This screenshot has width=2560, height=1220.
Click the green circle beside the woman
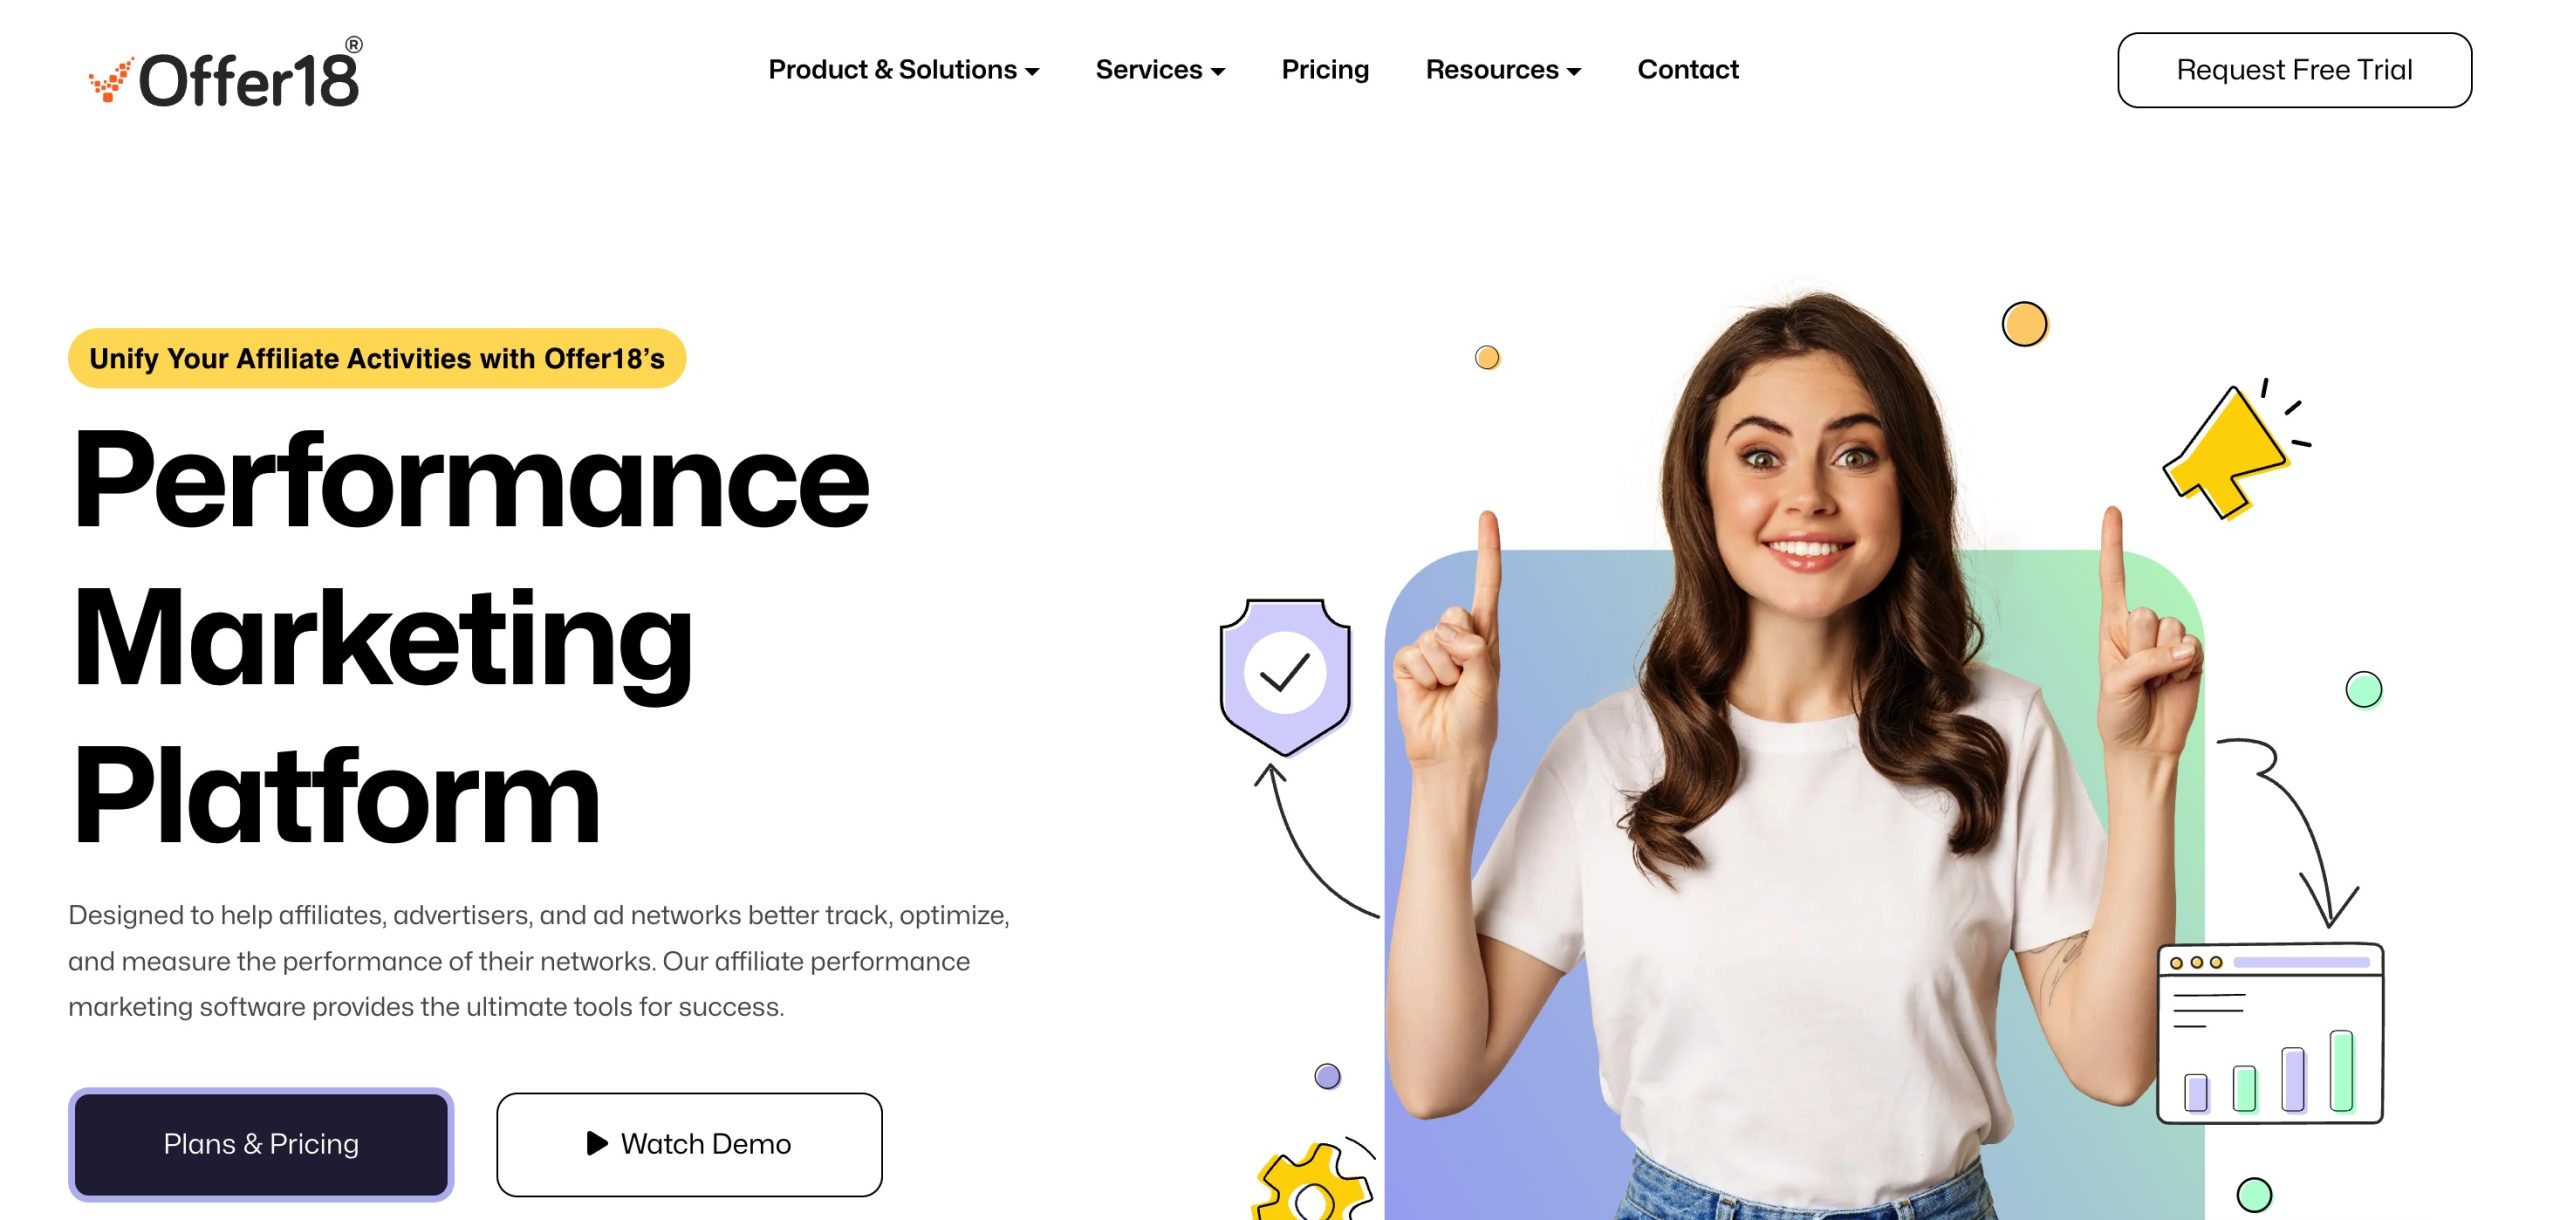[x=2364, y=689]
